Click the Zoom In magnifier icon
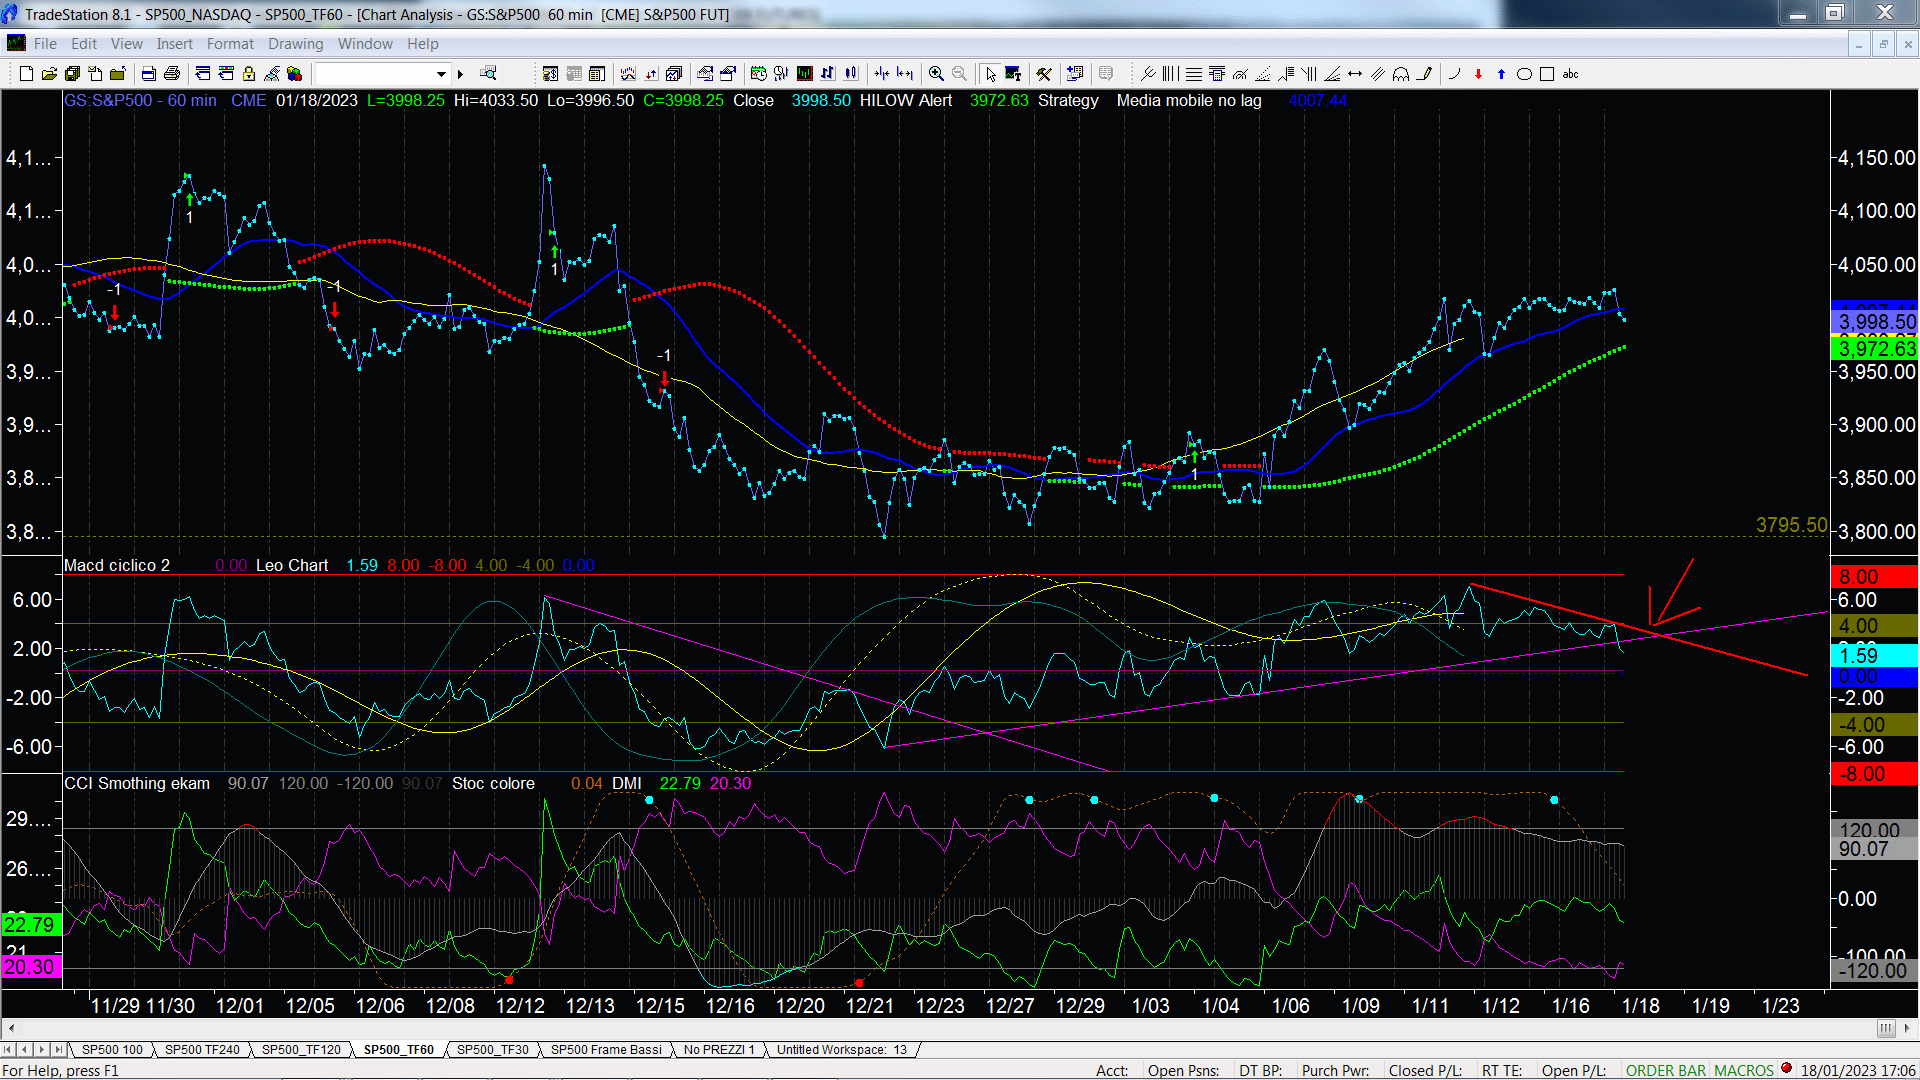Screen dimensions: 1920x1080 (936, 74)
